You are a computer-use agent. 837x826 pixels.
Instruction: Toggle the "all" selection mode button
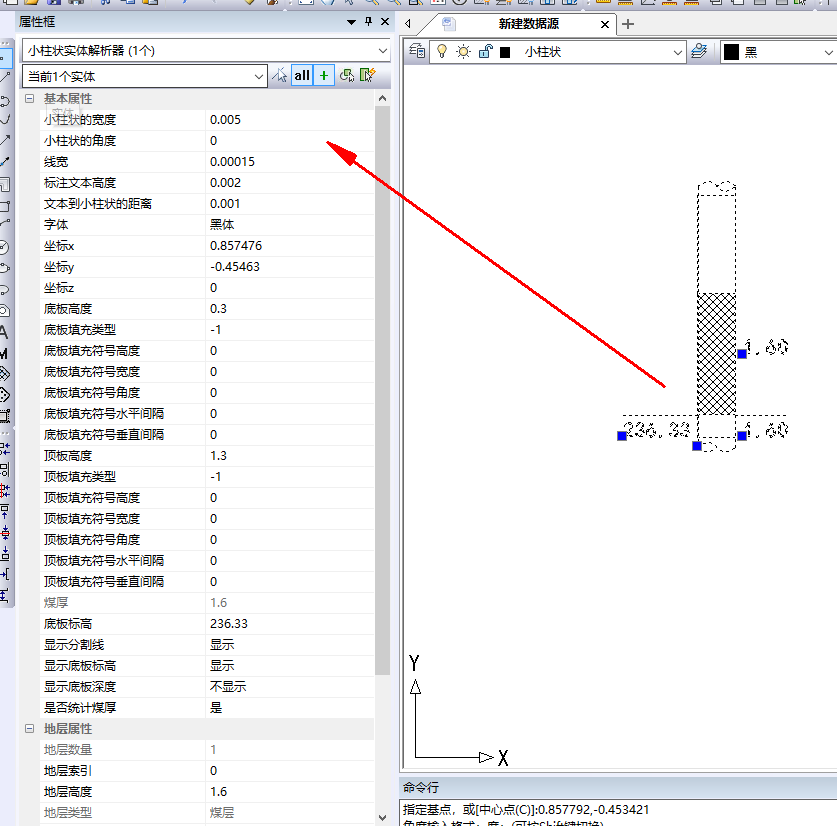(302, 75)
